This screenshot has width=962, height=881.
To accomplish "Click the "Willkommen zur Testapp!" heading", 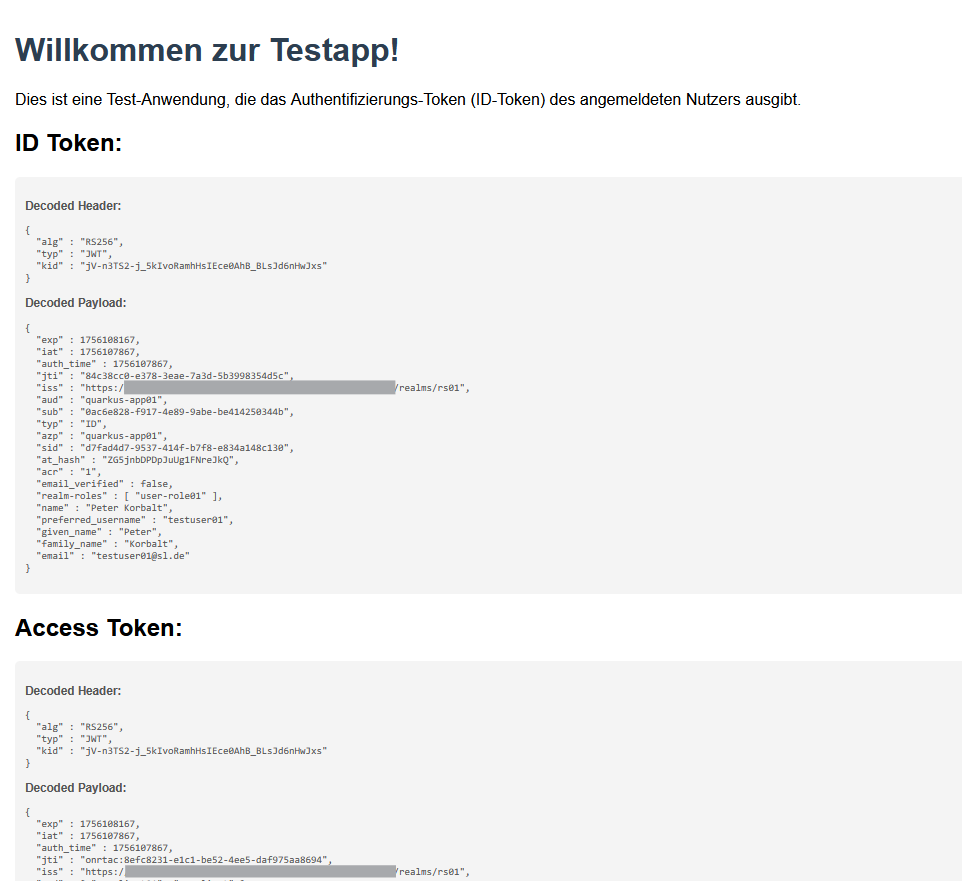I will 207,50.
